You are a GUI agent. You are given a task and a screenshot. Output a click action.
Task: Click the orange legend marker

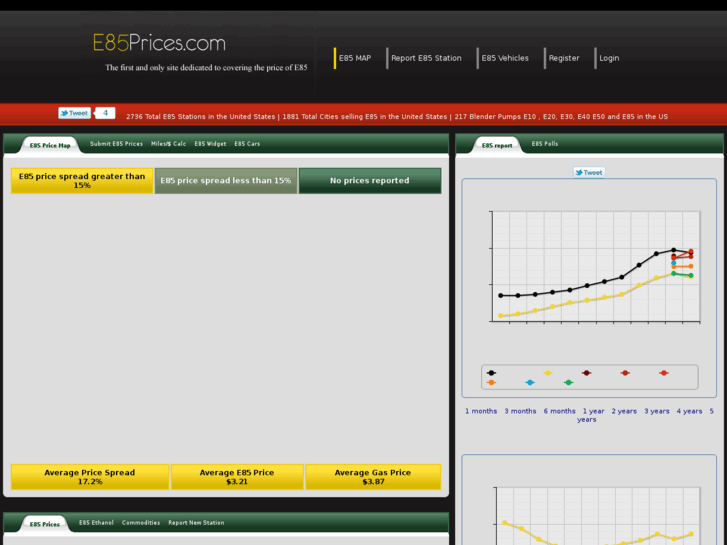pyautogui.click(x=491, y=383)
